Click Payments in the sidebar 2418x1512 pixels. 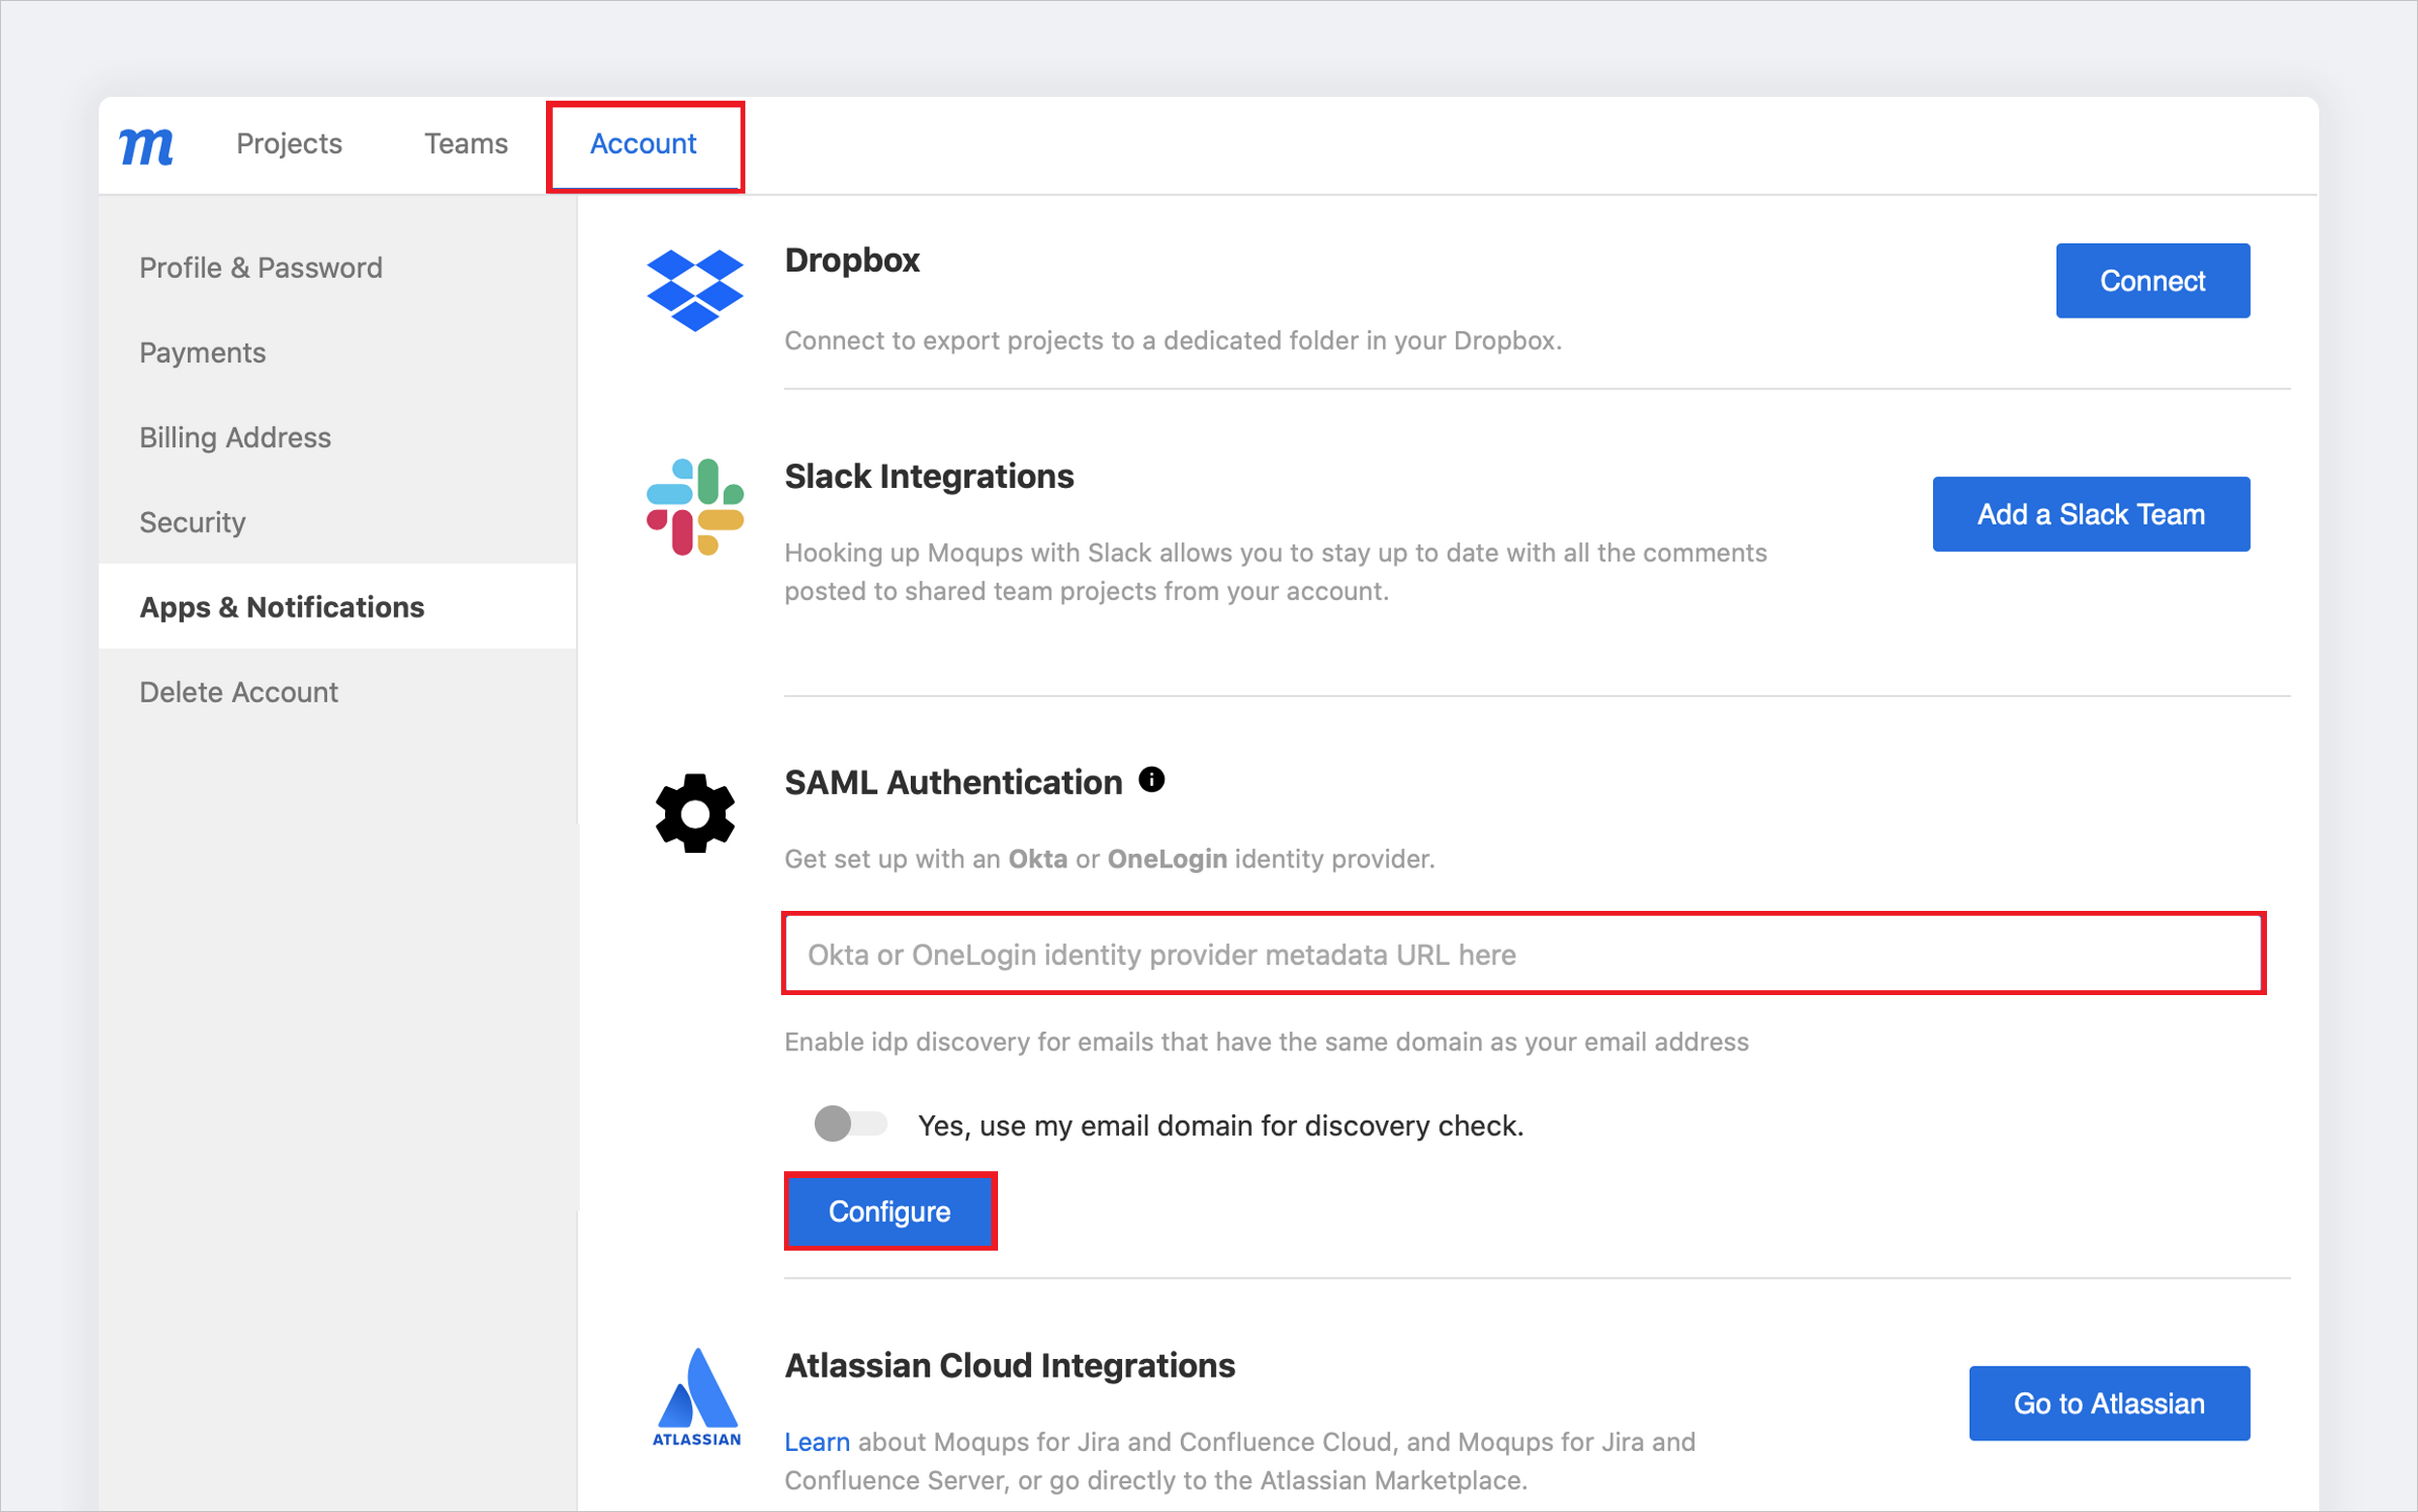point(200,352)
